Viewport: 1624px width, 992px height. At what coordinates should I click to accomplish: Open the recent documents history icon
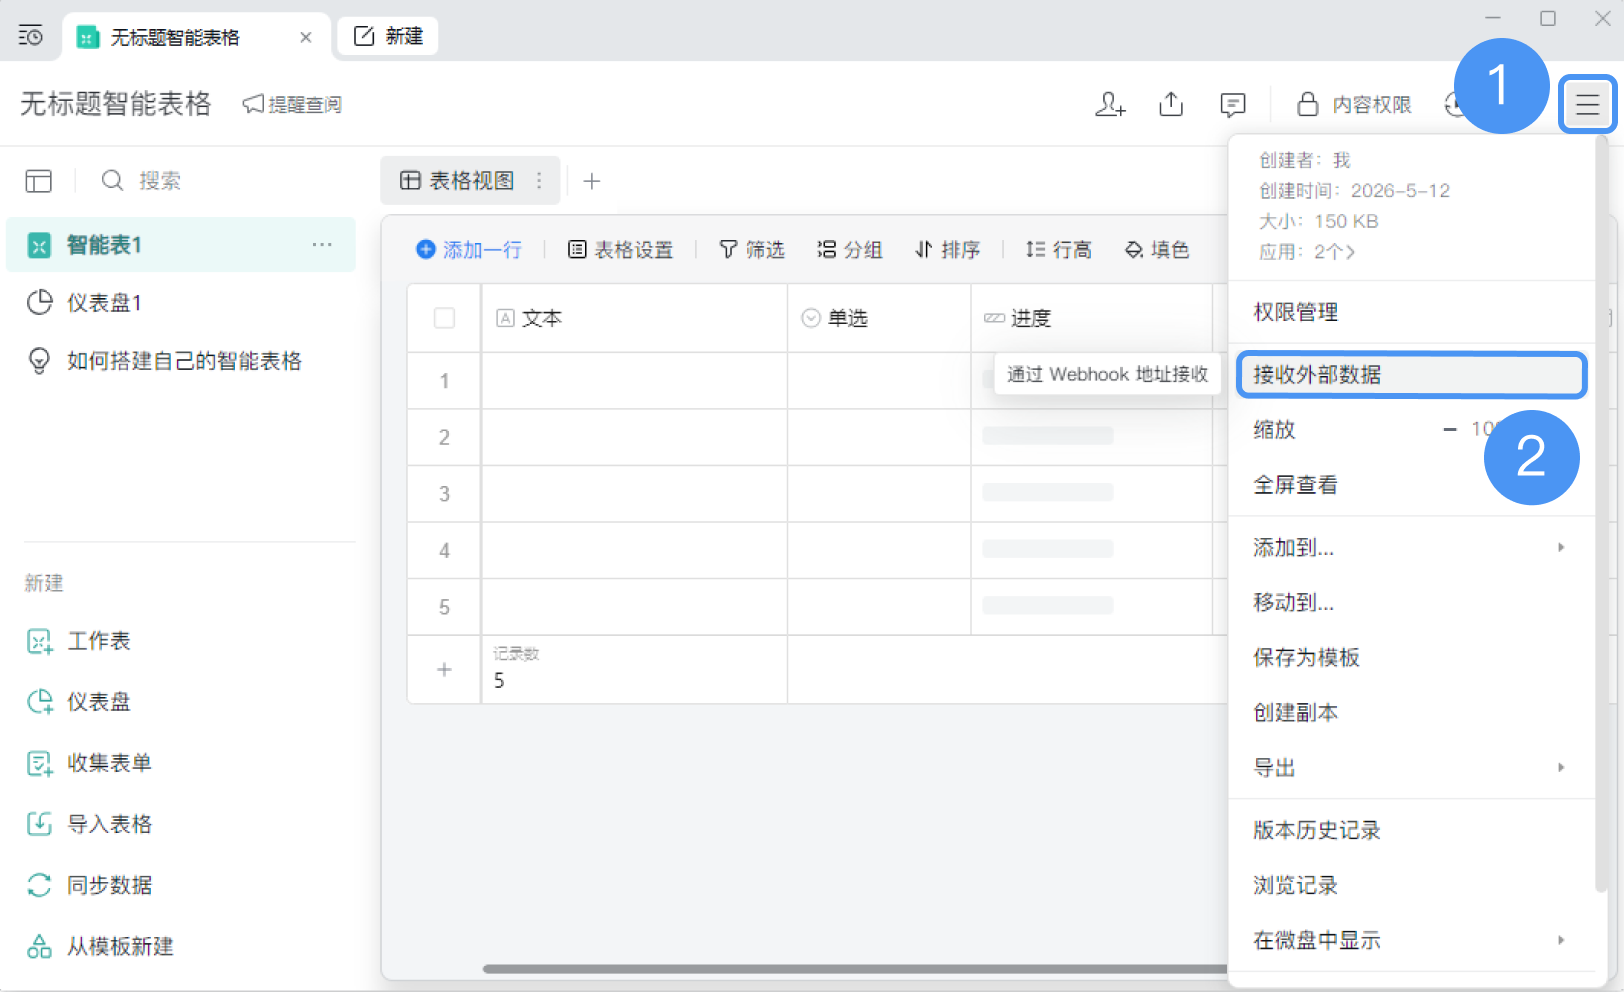(31, 36)
